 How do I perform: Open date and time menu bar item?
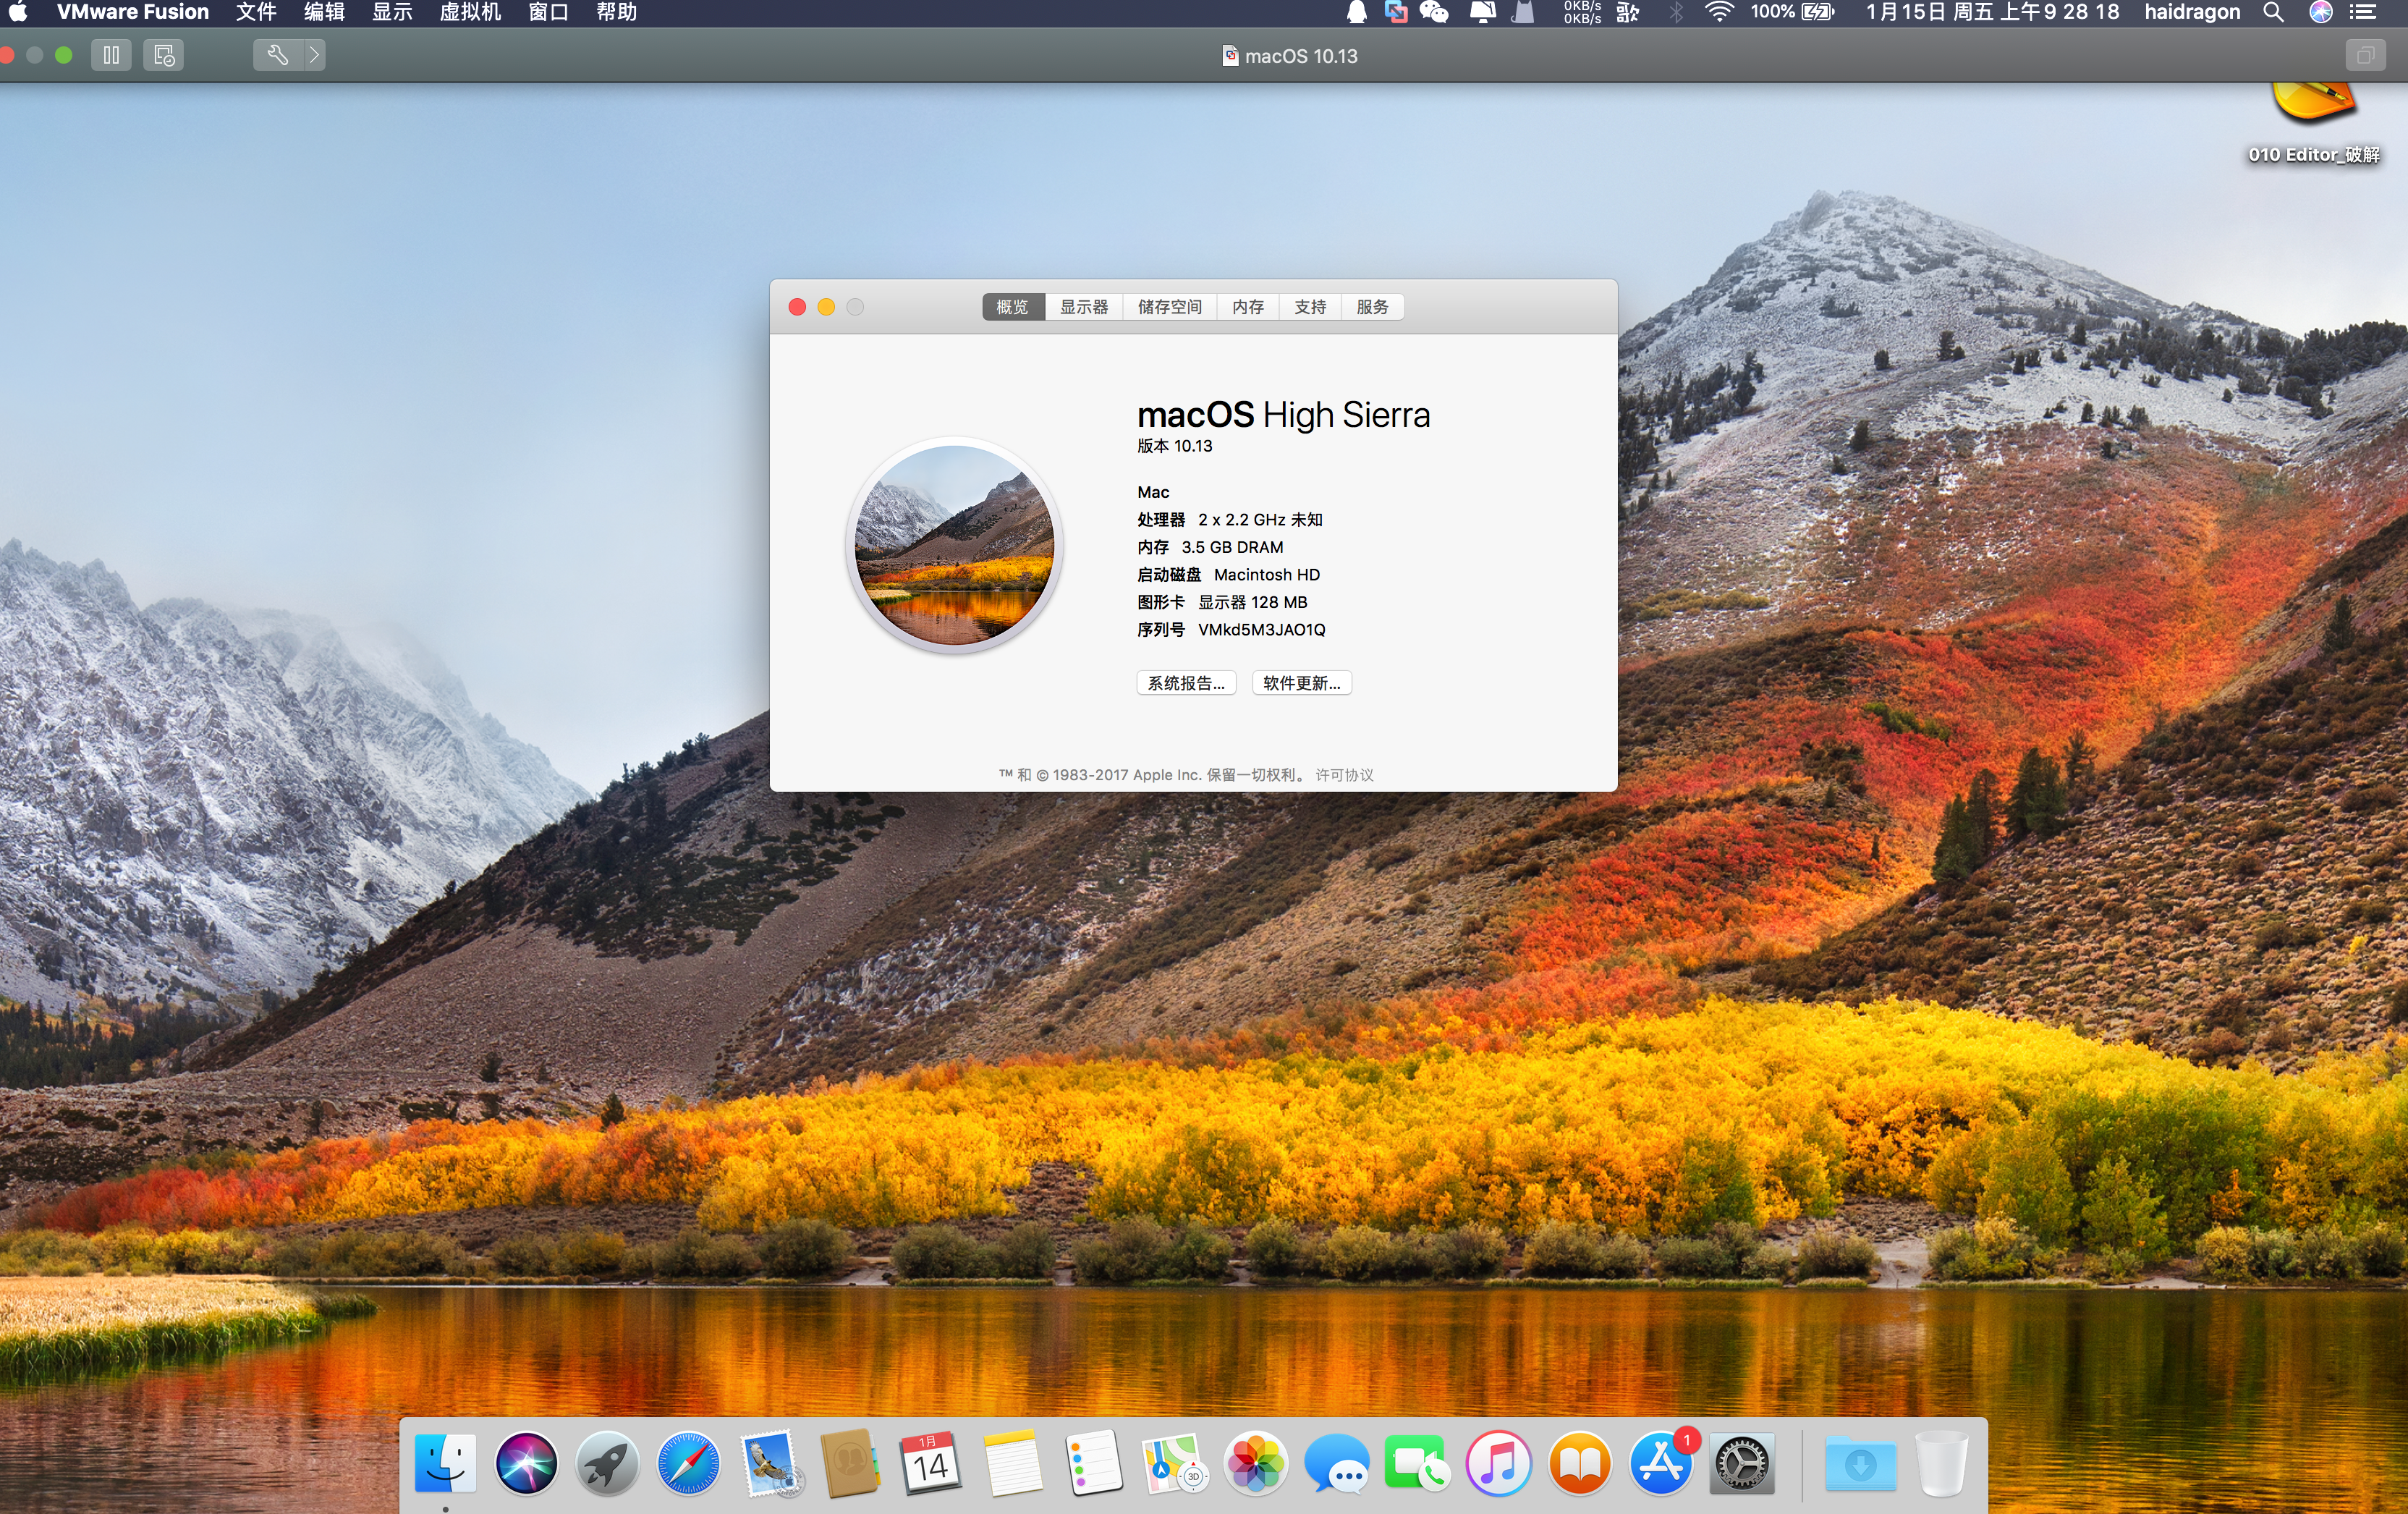point(1992,12)
